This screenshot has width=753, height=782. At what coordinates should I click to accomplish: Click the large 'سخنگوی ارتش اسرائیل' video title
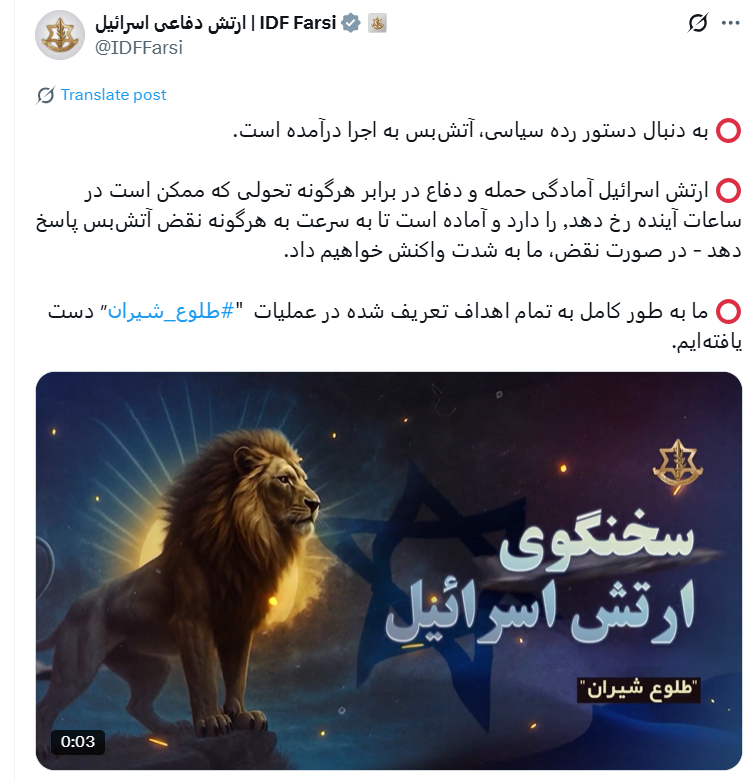[540, 579]
